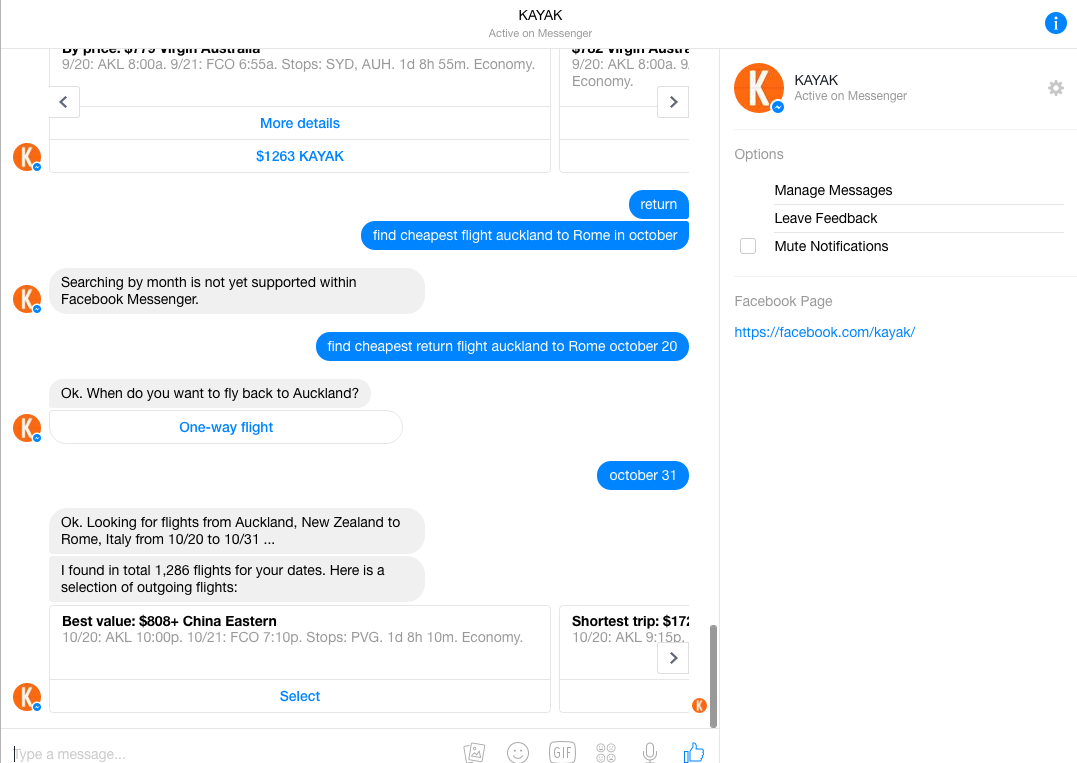Open the GIF picker
Viewport: 1077px width, 763px height.
click(563, 753)
